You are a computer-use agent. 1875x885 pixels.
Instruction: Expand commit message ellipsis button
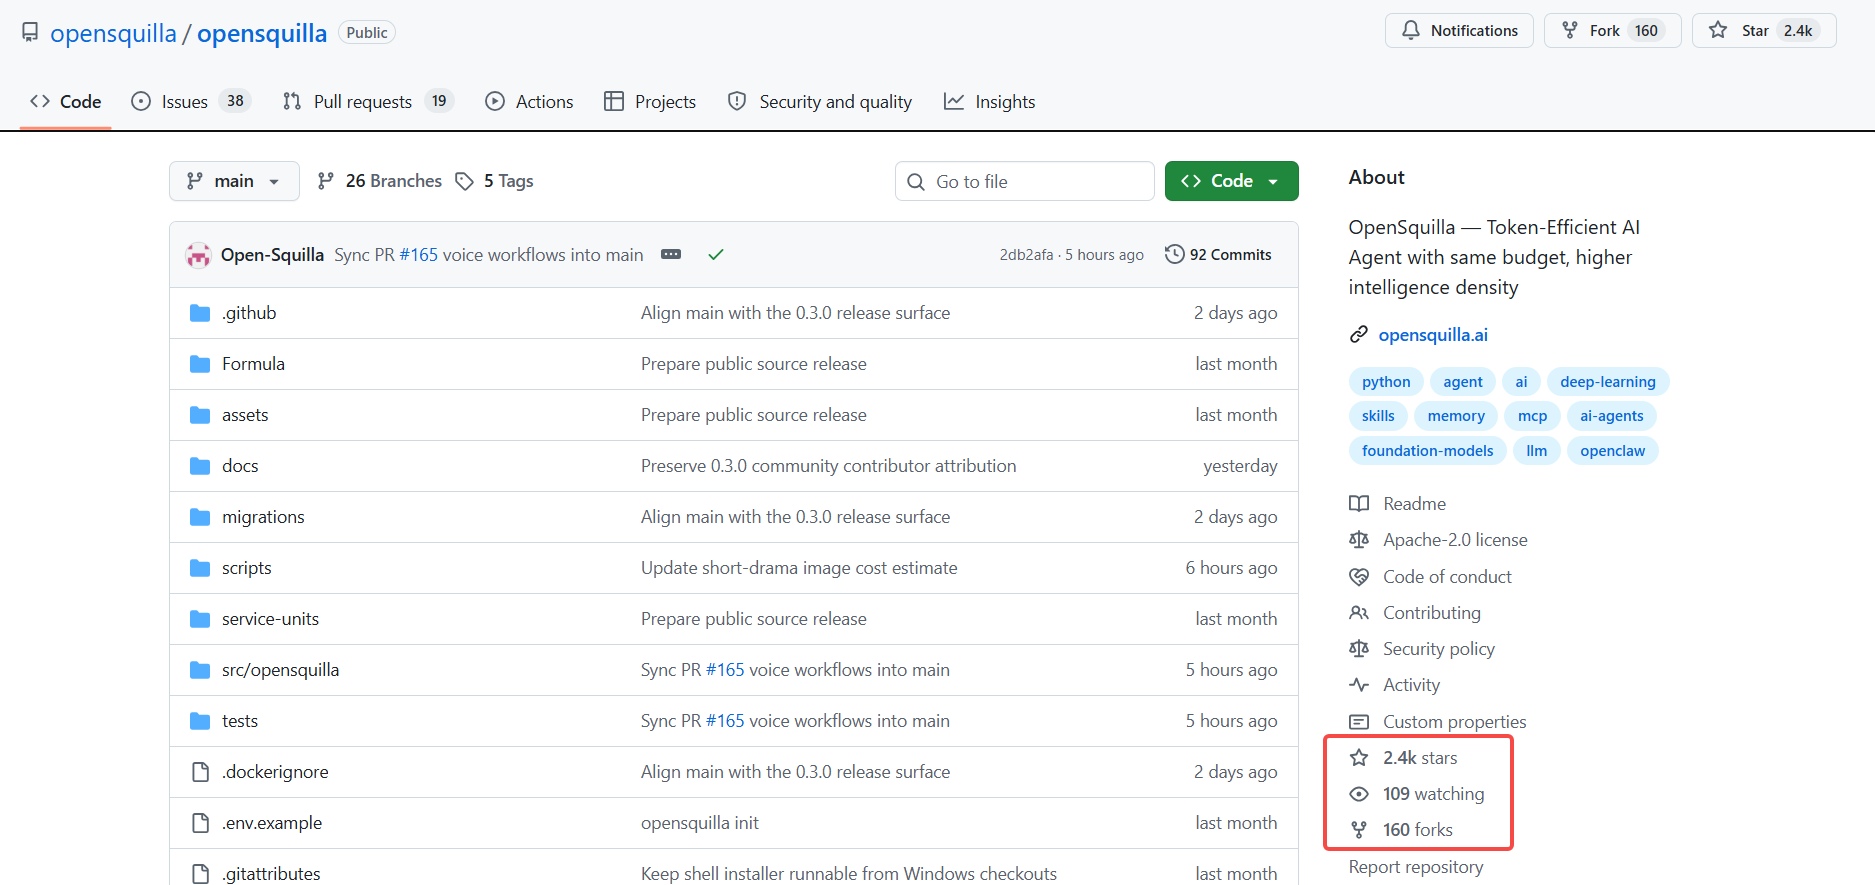pyautogui.click(x=671, y=254)
